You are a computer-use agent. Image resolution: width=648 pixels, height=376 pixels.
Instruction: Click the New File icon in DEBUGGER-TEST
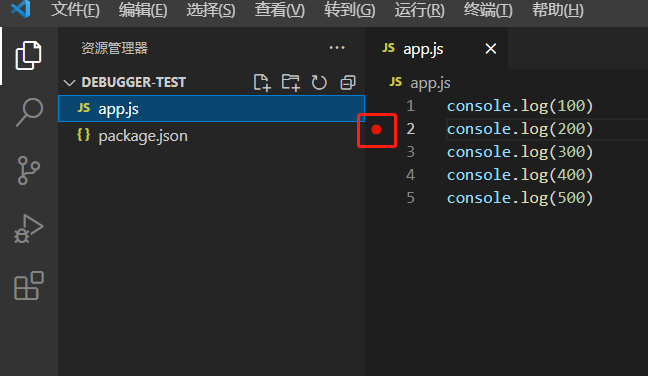262,82
